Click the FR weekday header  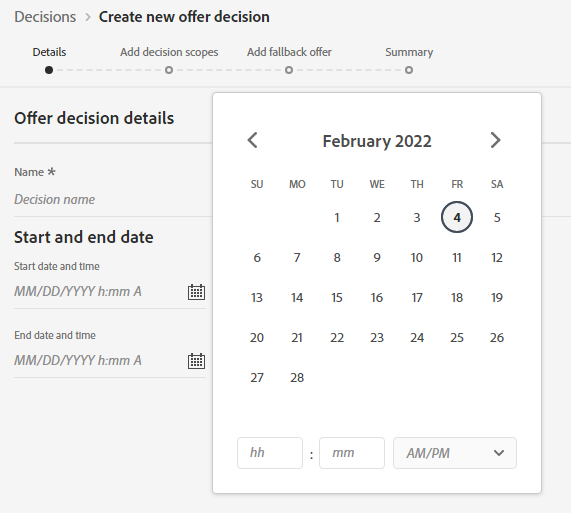pyautogui.click(x=457, y=184)
